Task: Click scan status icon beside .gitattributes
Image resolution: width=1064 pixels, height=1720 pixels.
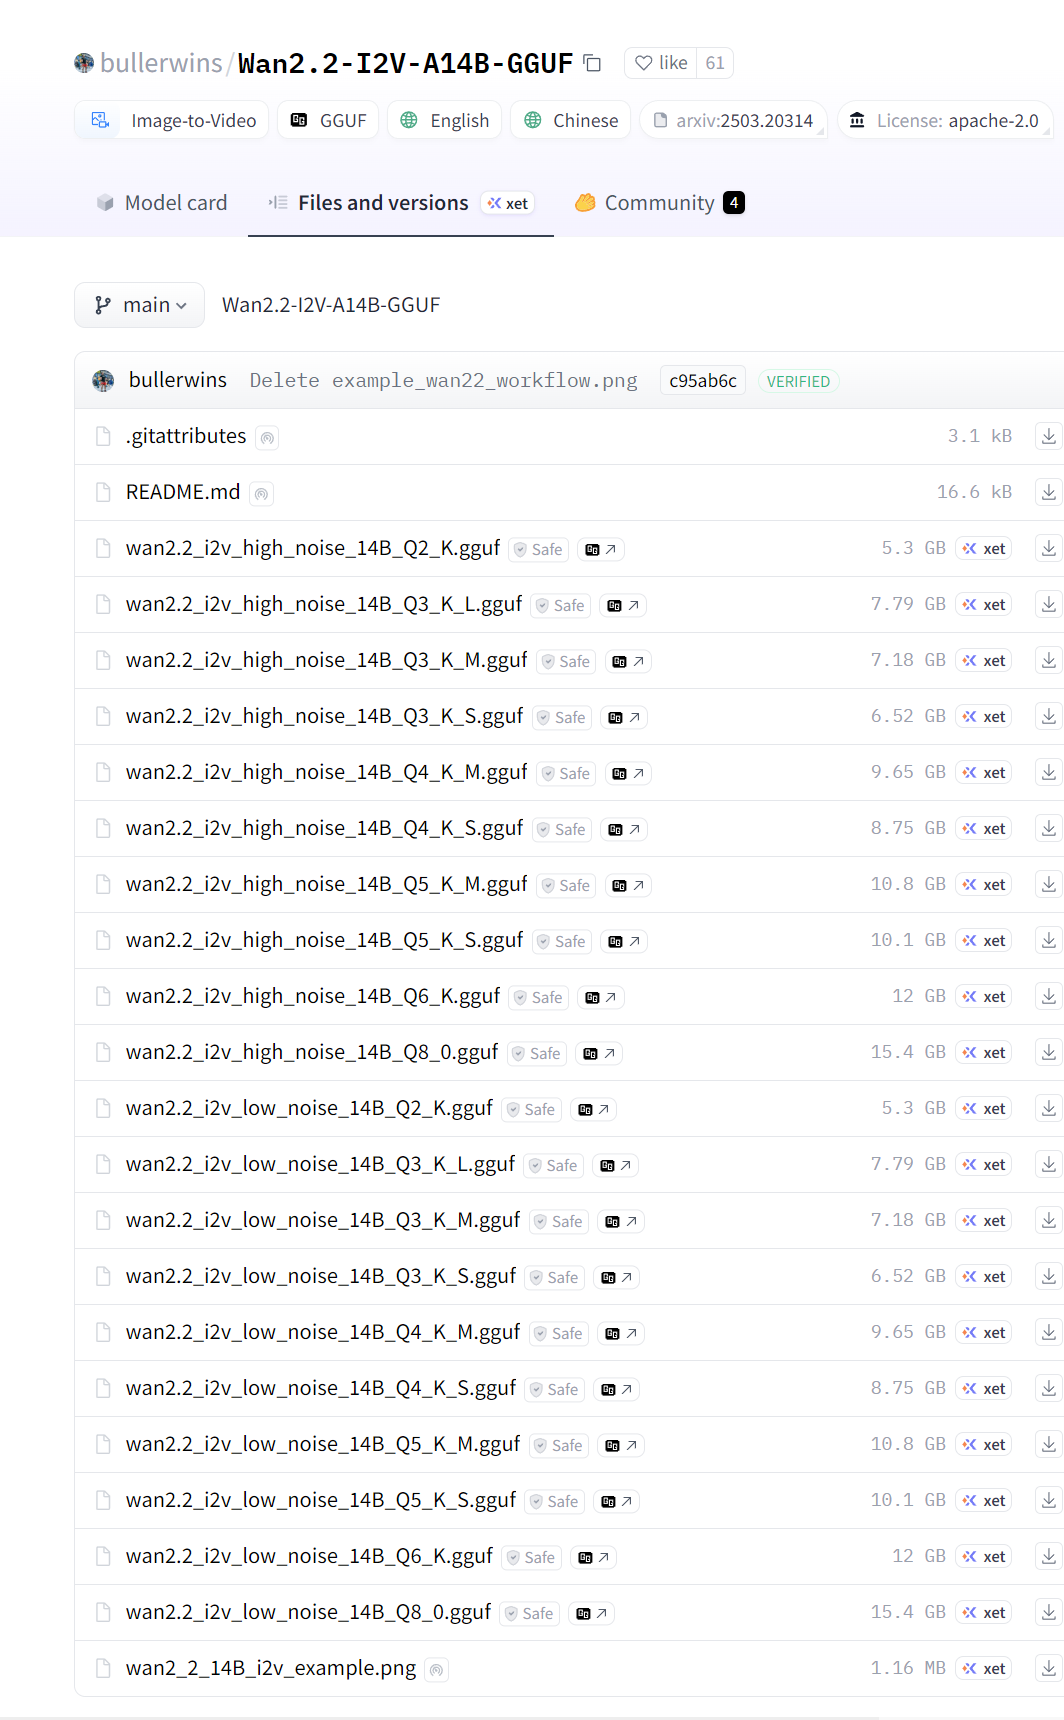Action: 267,438
